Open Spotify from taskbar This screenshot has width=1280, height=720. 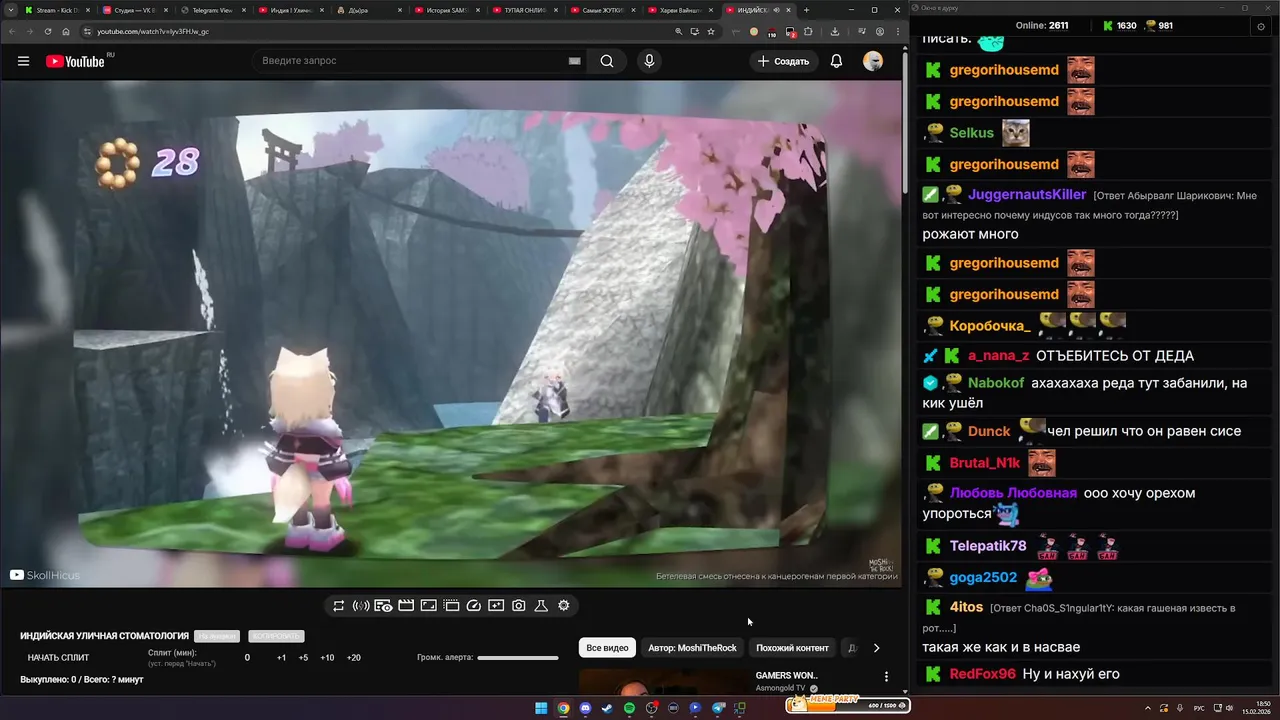click(x=629, y=708)
